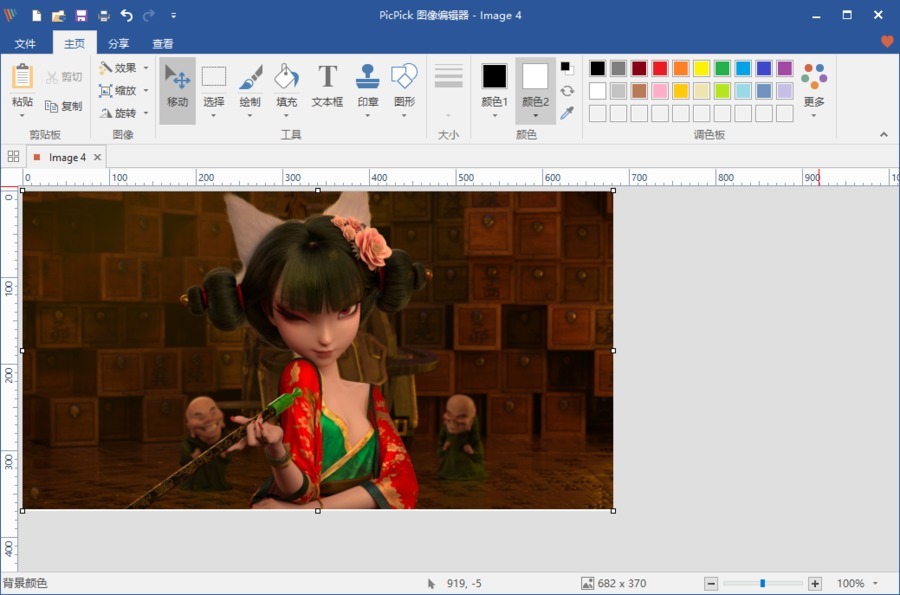Open the 文件 menu
Image resolution: width=900 pixels, height=595 pixels.
(x=25, y=44)
